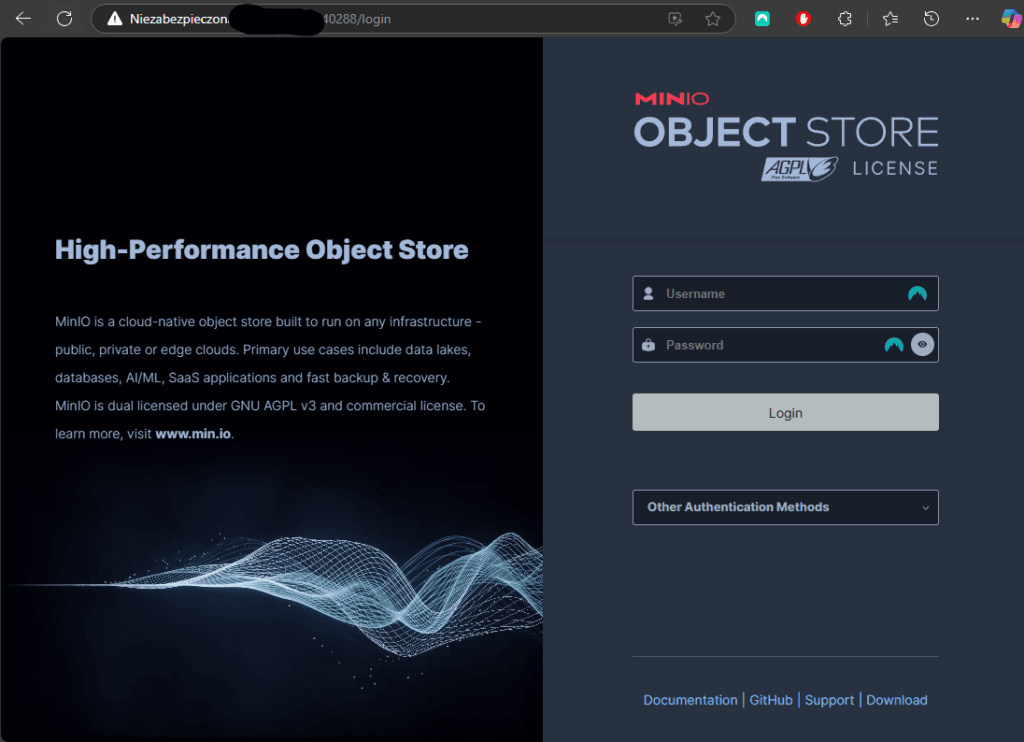
Task: Open the browser History icon
Action: [x=931, y=19]
